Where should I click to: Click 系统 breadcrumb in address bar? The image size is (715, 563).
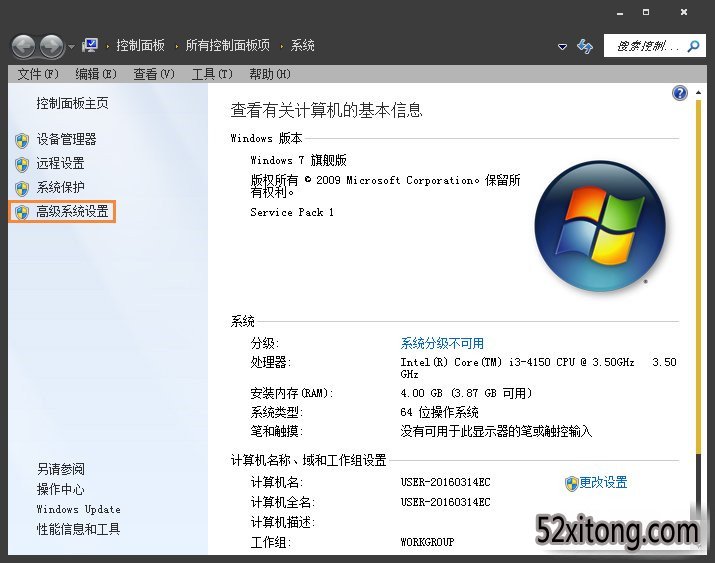click(303, 45)
